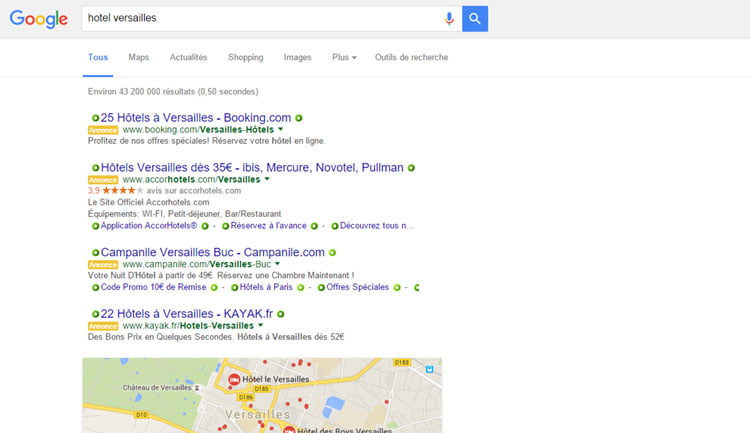
Task: Go to the Shopping tab
Action: (x=245, y=58)
